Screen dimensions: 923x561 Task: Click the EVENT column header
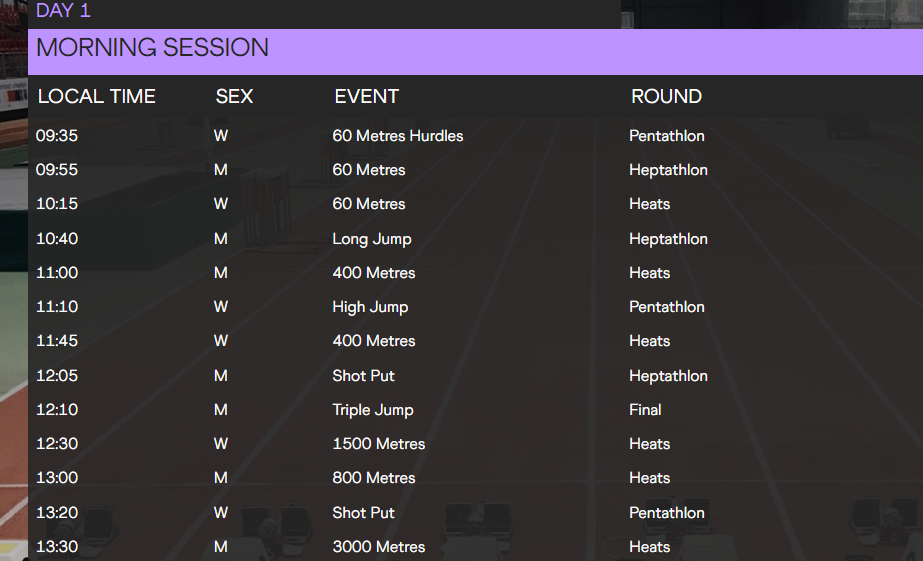(366, 97)
